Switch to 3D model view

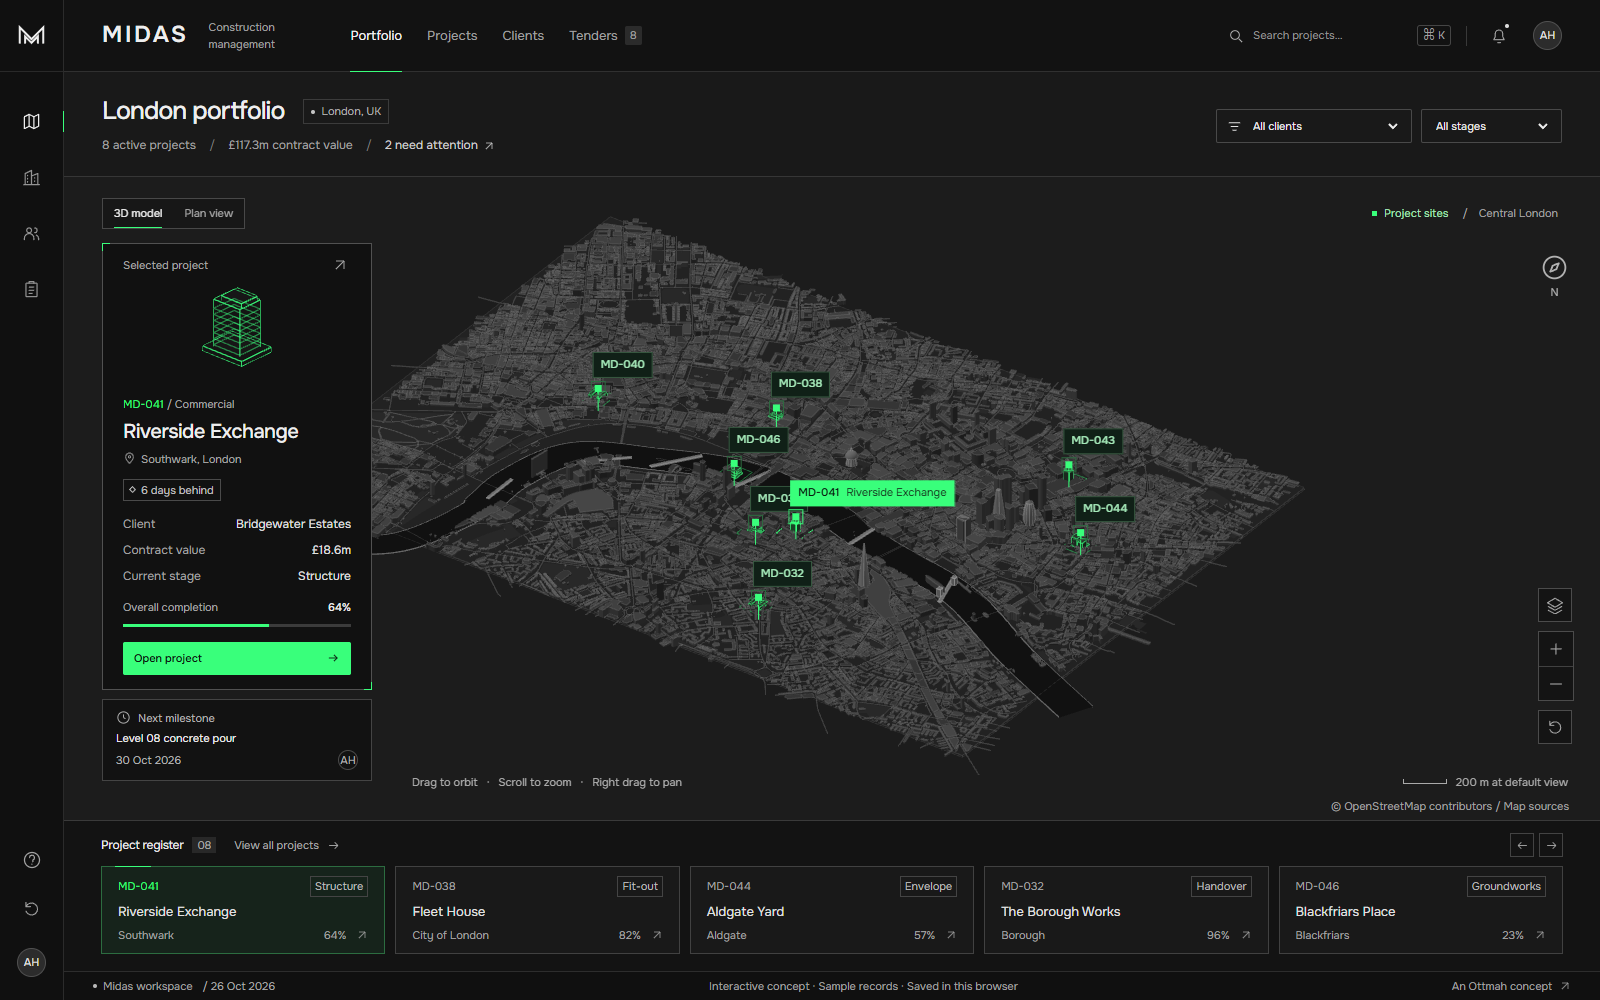pyautogui.click(x=138, y=213)
